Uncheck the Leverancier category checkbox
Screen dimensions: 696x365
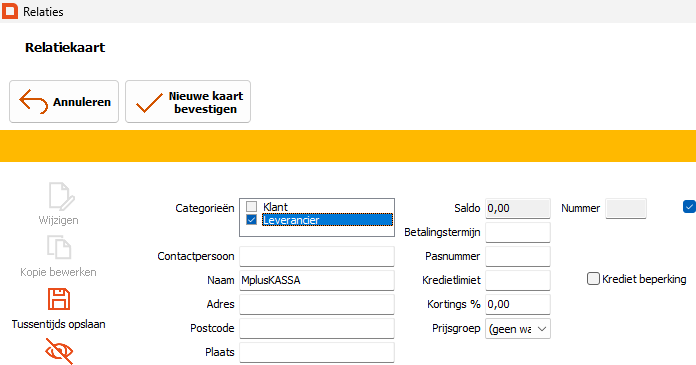click(252, 219)
